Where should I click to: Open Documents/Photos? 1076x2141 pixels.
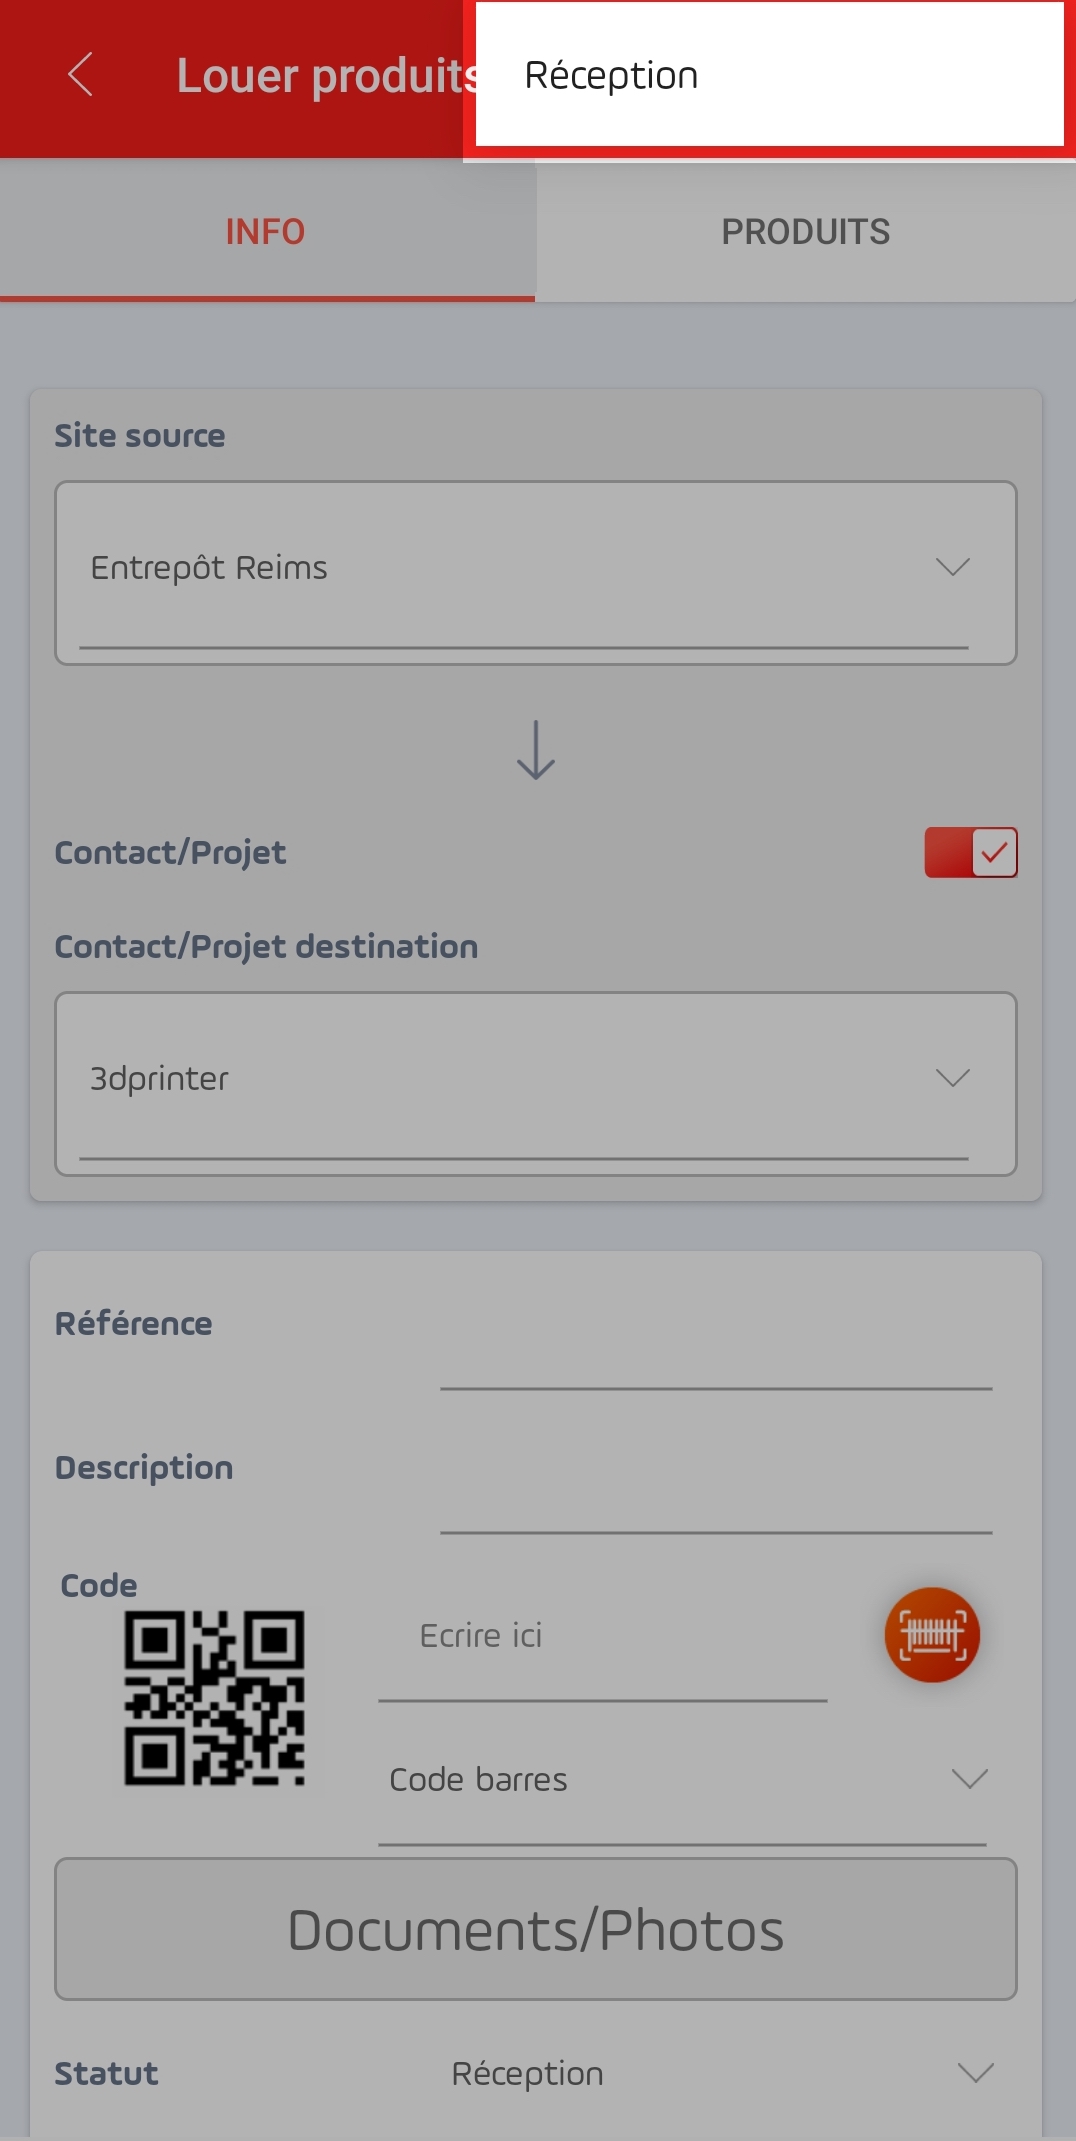pyautogui.click(x=536, y=1929)
